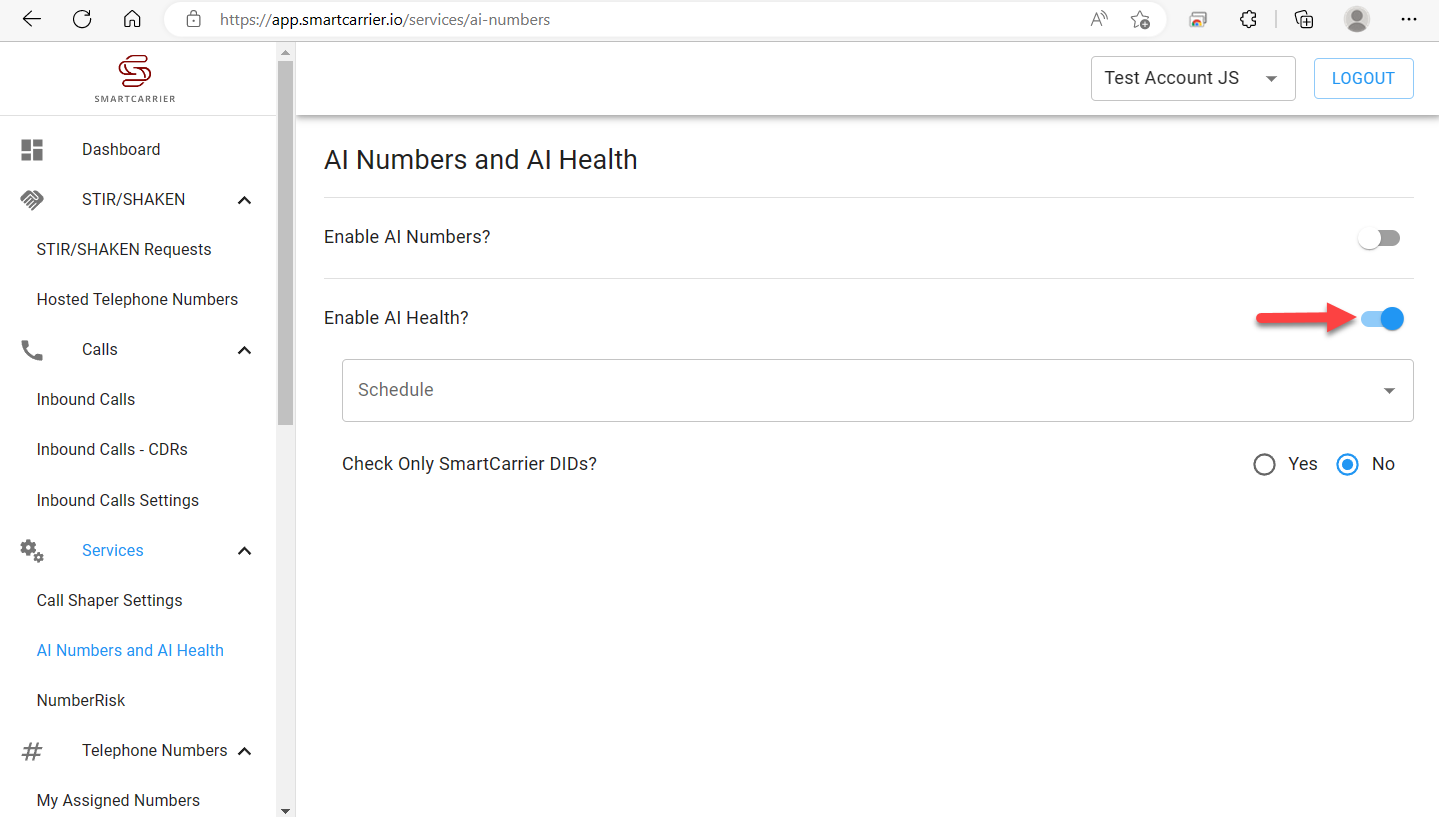
Task: Click the SmartCarrier logo
Action: coord(135,79)
